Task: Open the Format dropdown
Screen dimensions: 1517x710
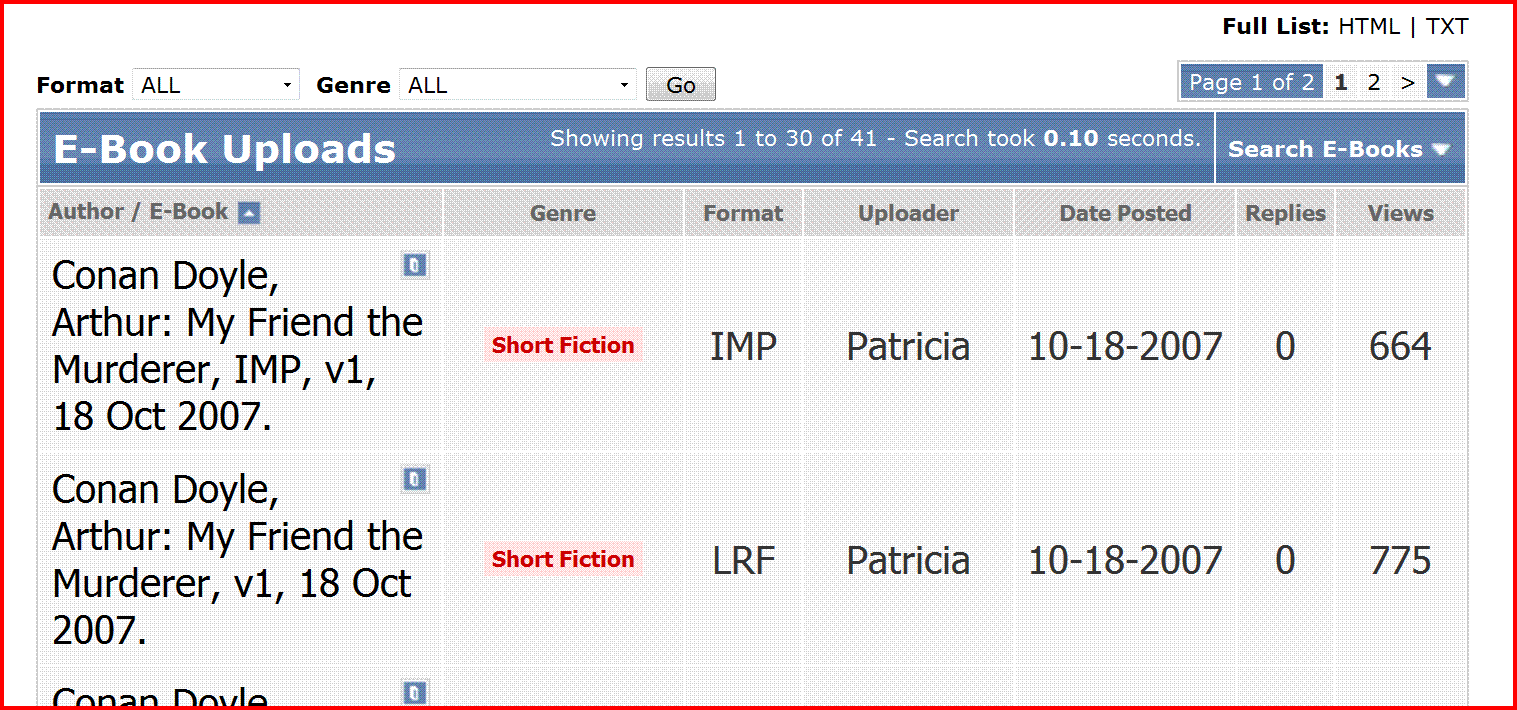Action: click(216, 86)
